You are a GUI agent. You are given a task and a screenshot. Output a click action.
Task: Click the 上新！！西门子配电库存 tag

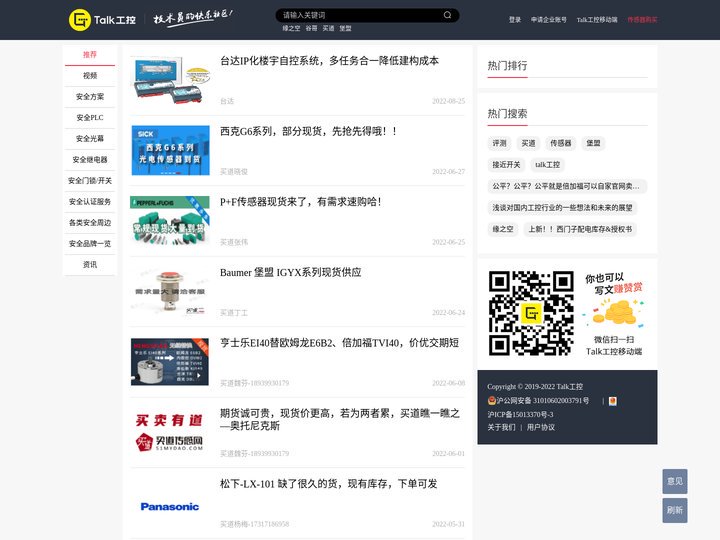click(580, 229)
